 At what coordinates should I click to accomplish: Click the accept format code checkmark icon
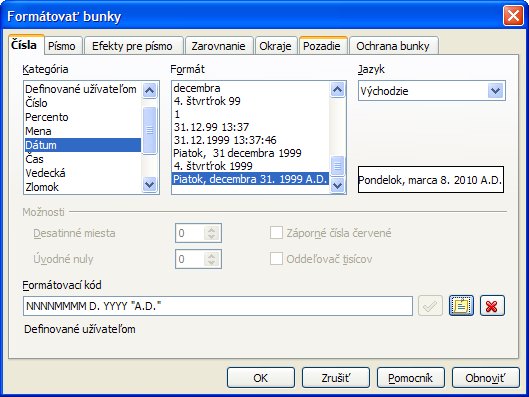click(430, 306)
